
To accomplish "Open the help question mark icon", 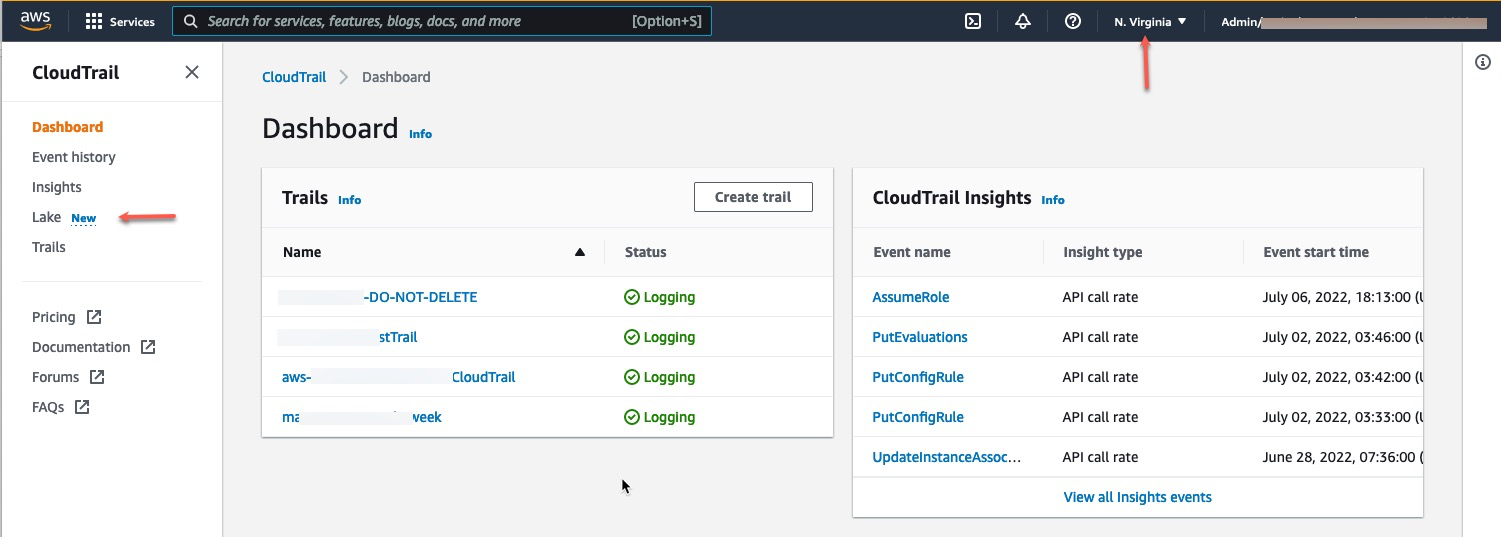I will click(x=1073, y=21).
